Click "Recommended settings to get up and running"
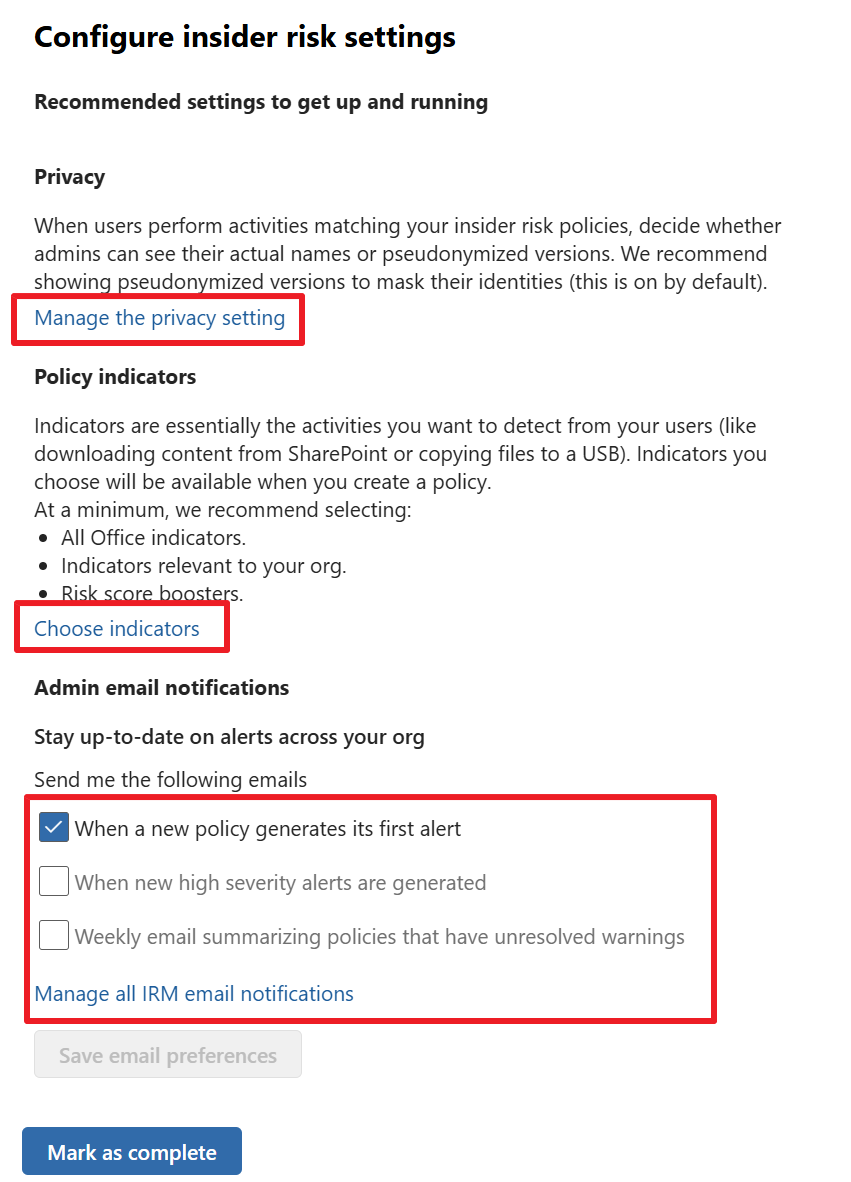Screen dimensions: 851x1182 [261, 102]
